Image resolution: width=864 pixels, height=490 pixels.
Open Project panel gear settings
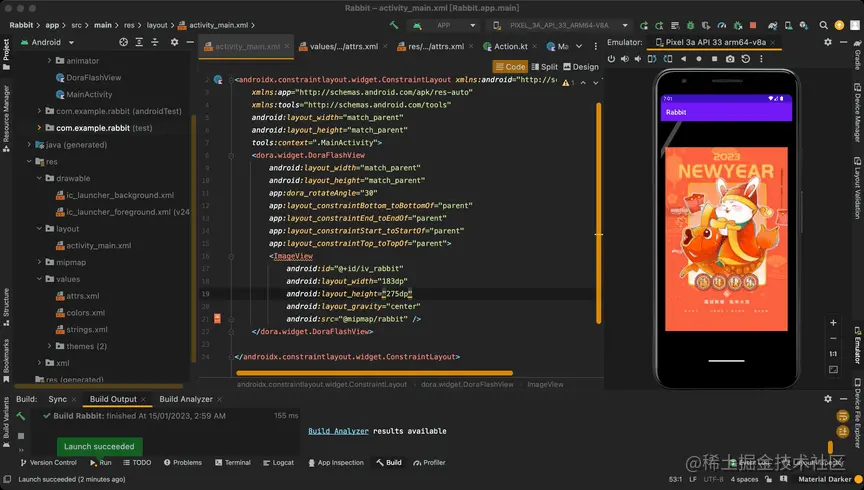pyautogui.click(x=174, y=42)
